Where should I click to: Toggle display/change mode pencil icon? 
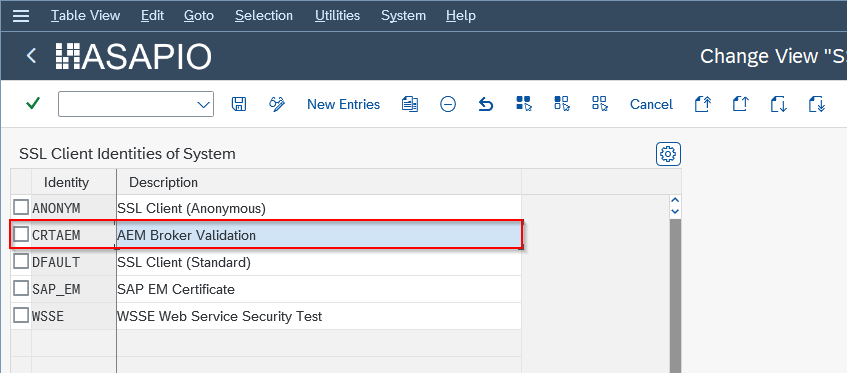coord(277,104)
